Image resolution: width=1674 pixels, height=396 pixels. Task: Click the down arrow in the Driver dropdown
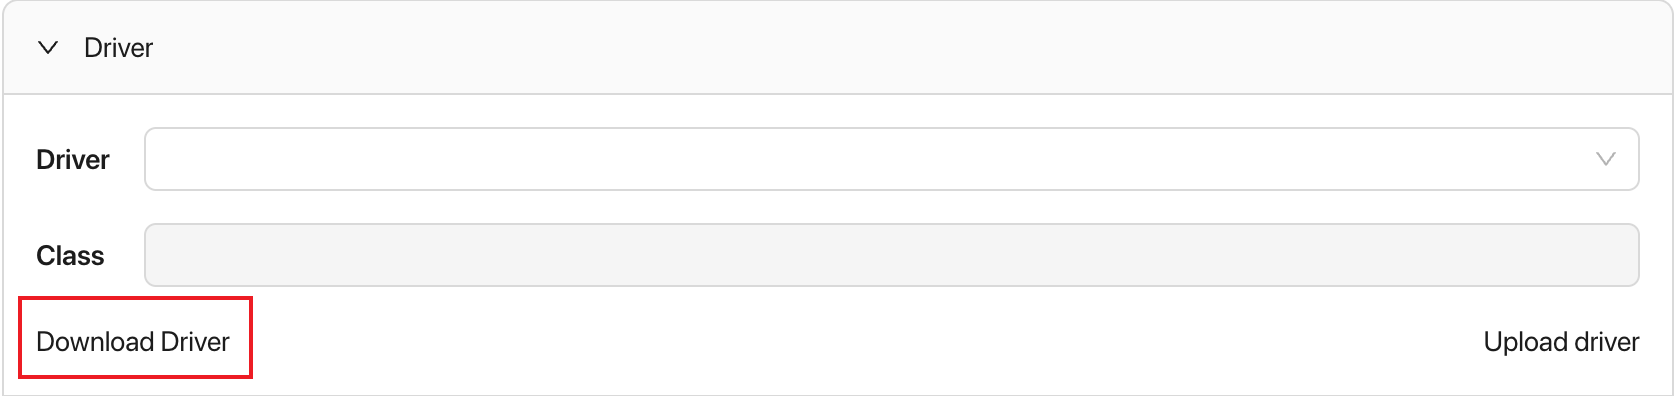point(1606,159)
